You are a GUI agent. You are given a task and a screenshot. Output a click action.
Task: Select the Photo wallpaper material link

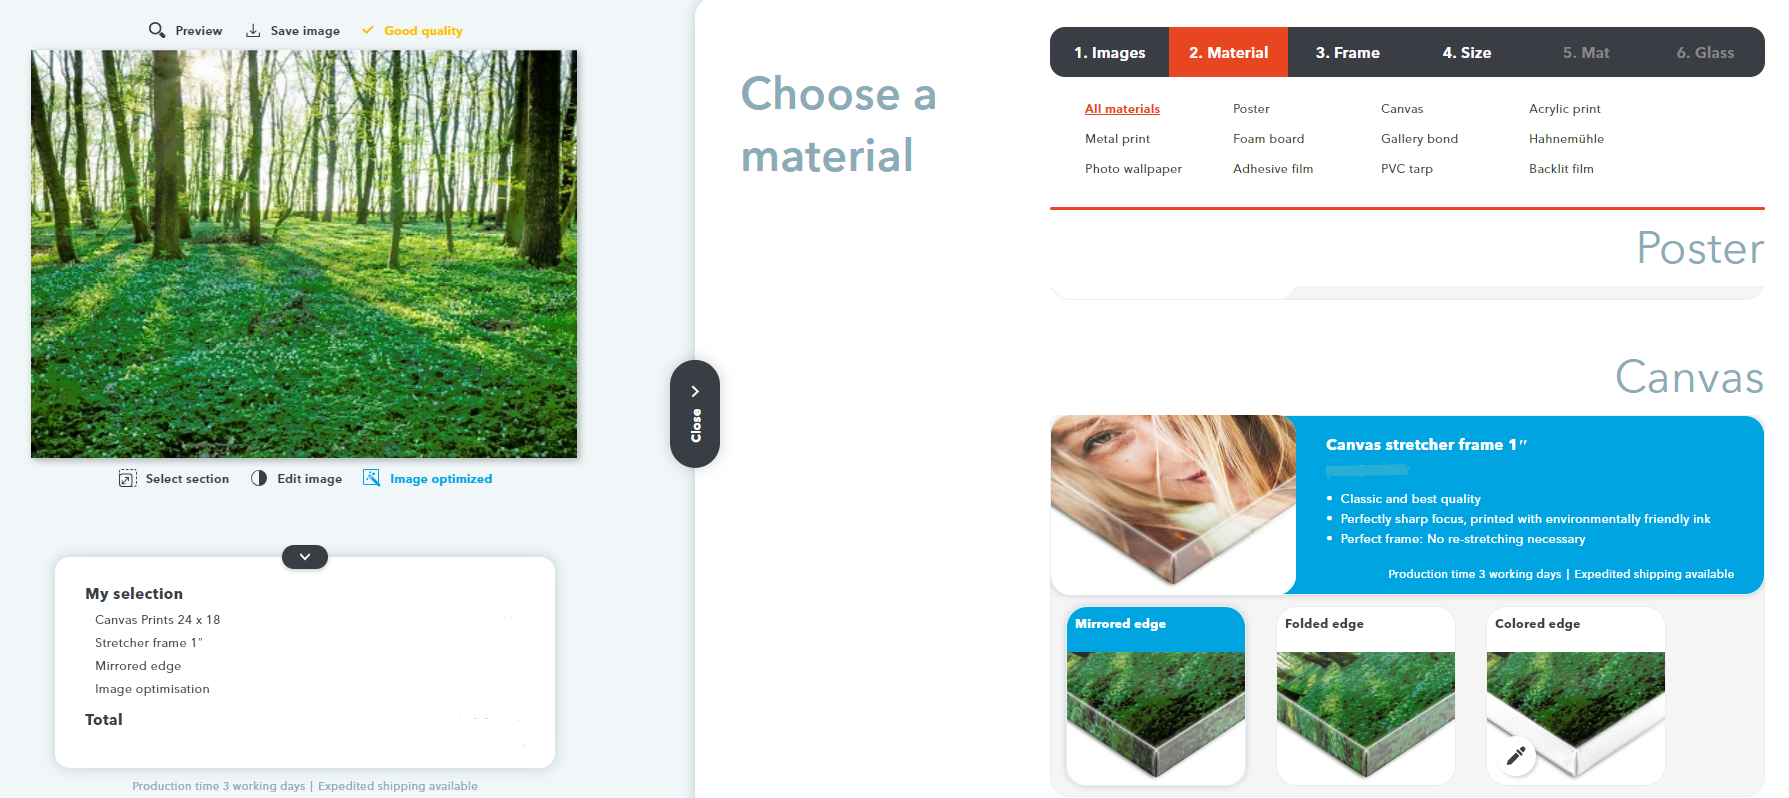(x=1133, y=169)
